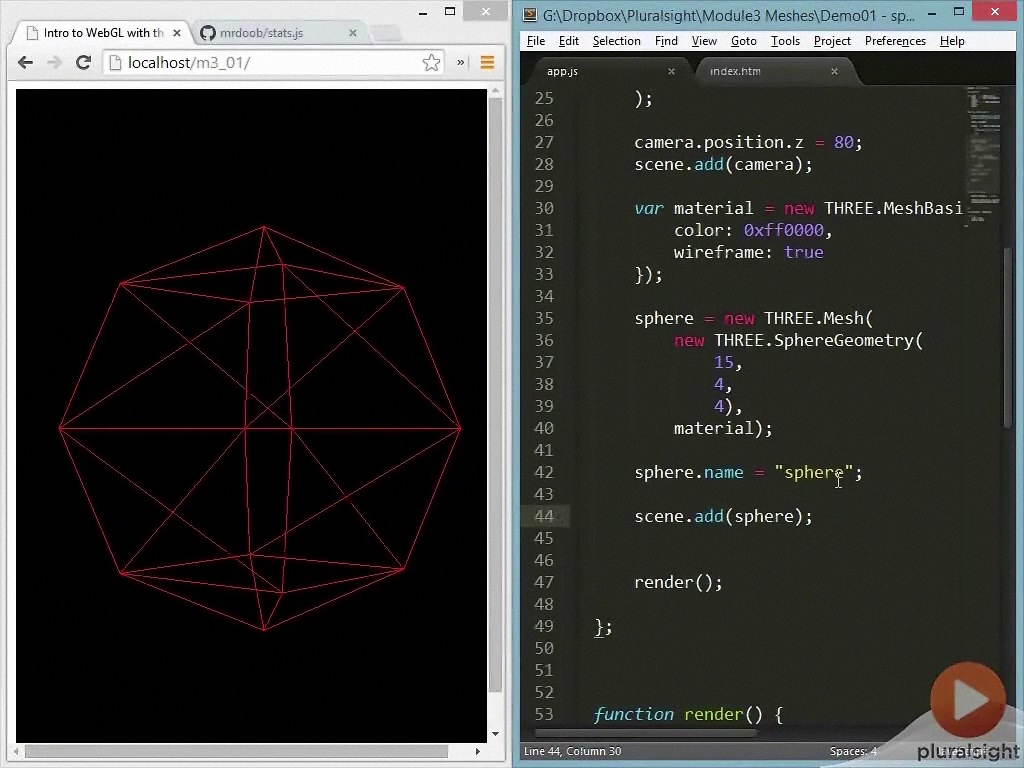Screen dimensions: 1024x768
Task: Click line number 27 in the gutter
Action: 543,142
